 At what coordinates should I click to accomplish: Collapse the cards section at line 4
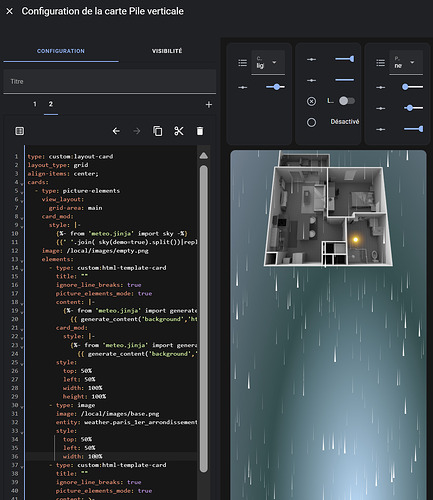[22, 184]
